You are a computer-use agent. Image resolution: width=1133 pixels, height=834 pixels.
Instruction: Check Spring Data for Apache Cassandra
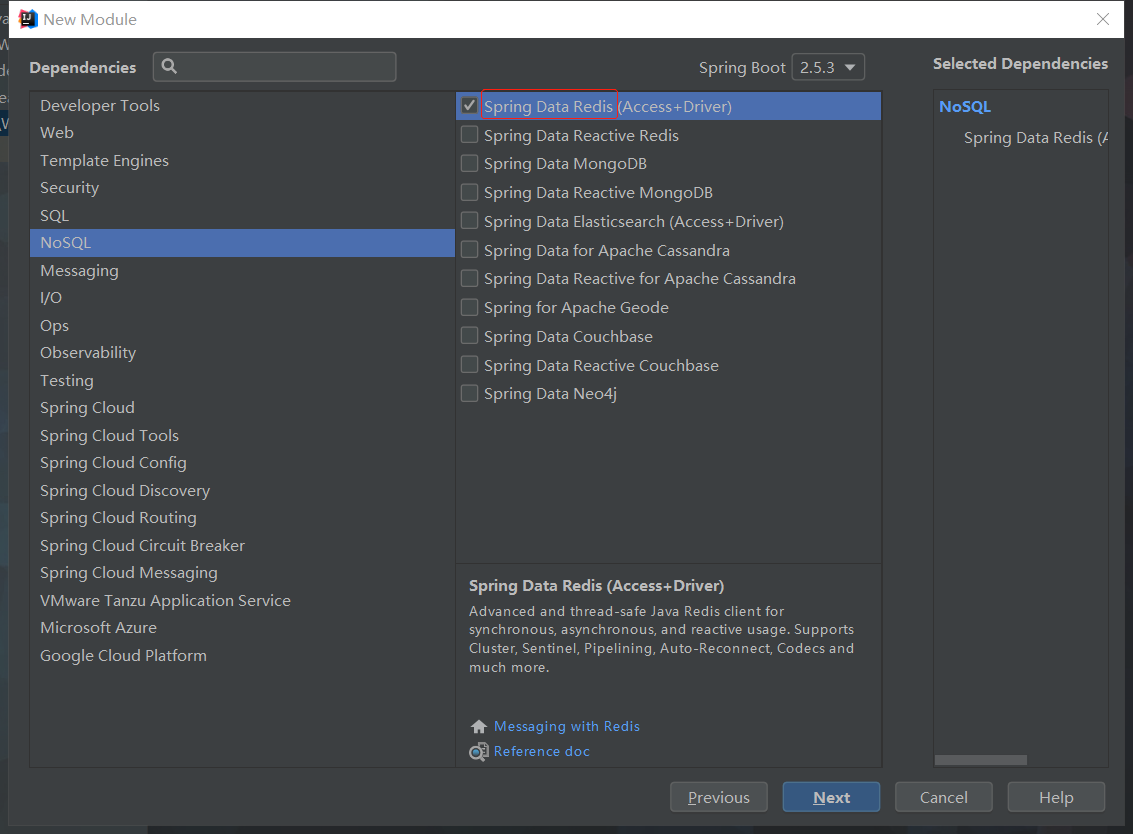click(470, 249)
